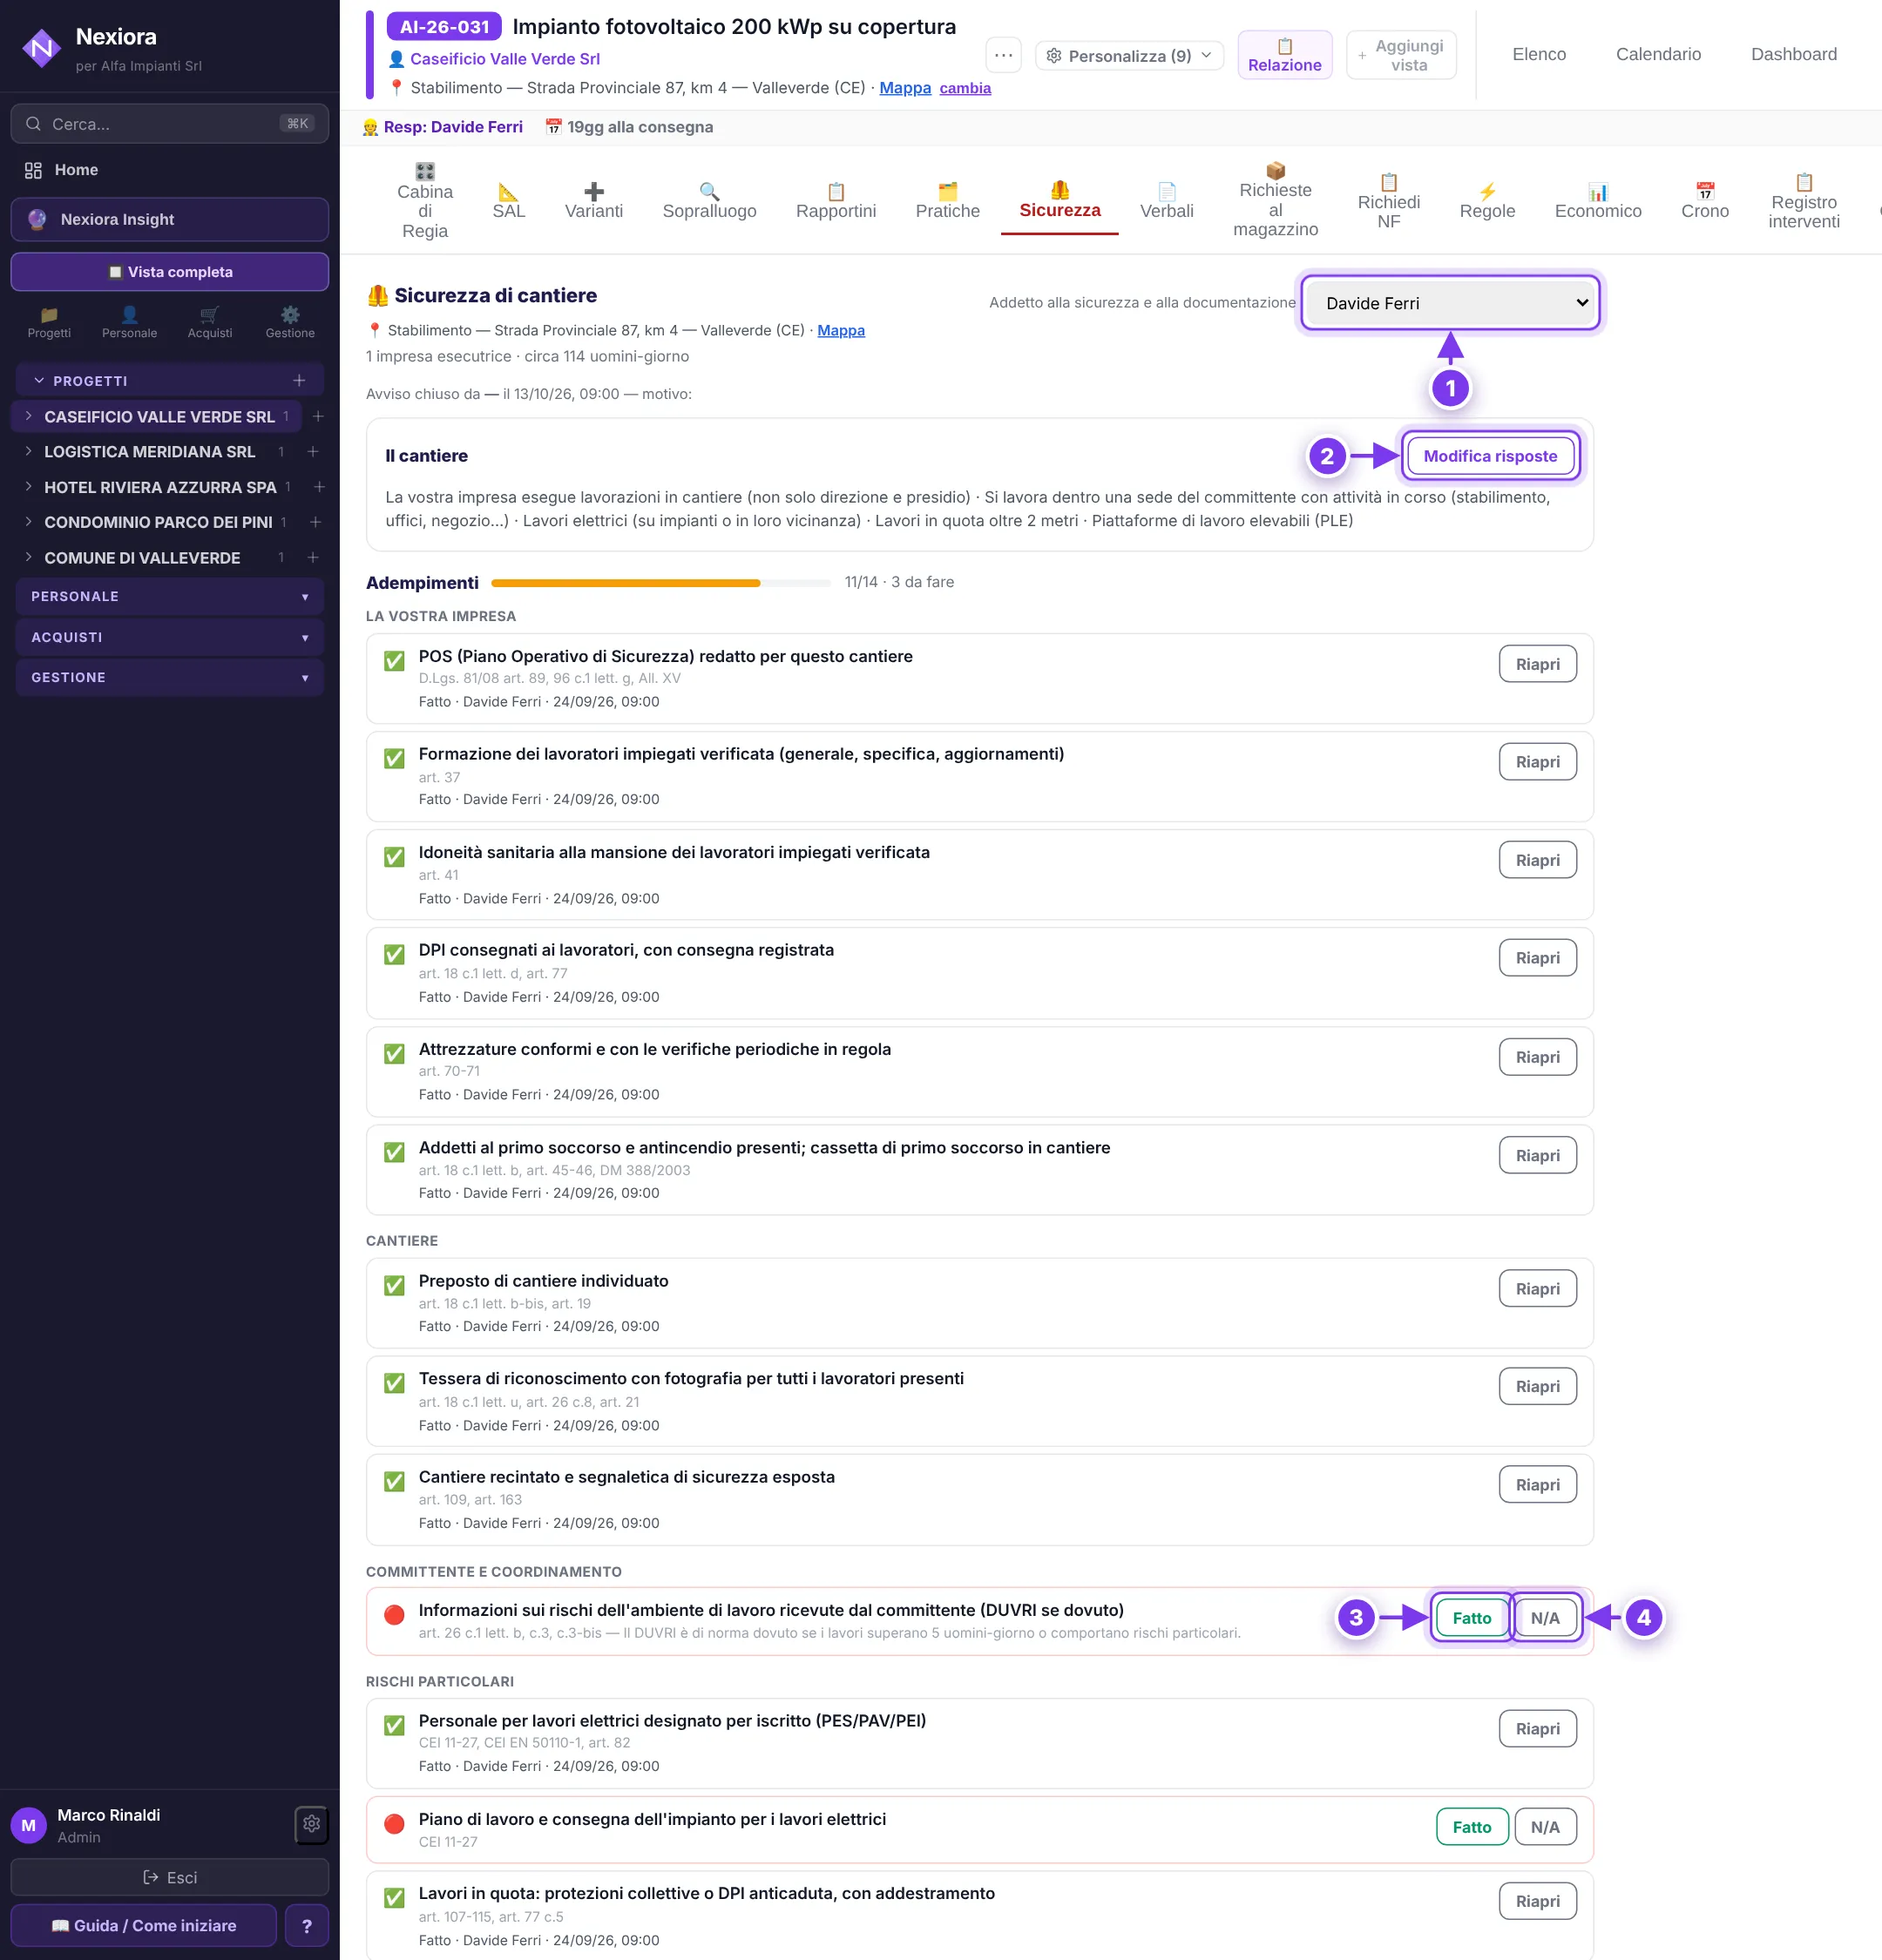Screen dimensions: 1882x1960
Task: Expand the ACQUISTI sidebar section
Action: 170,637
